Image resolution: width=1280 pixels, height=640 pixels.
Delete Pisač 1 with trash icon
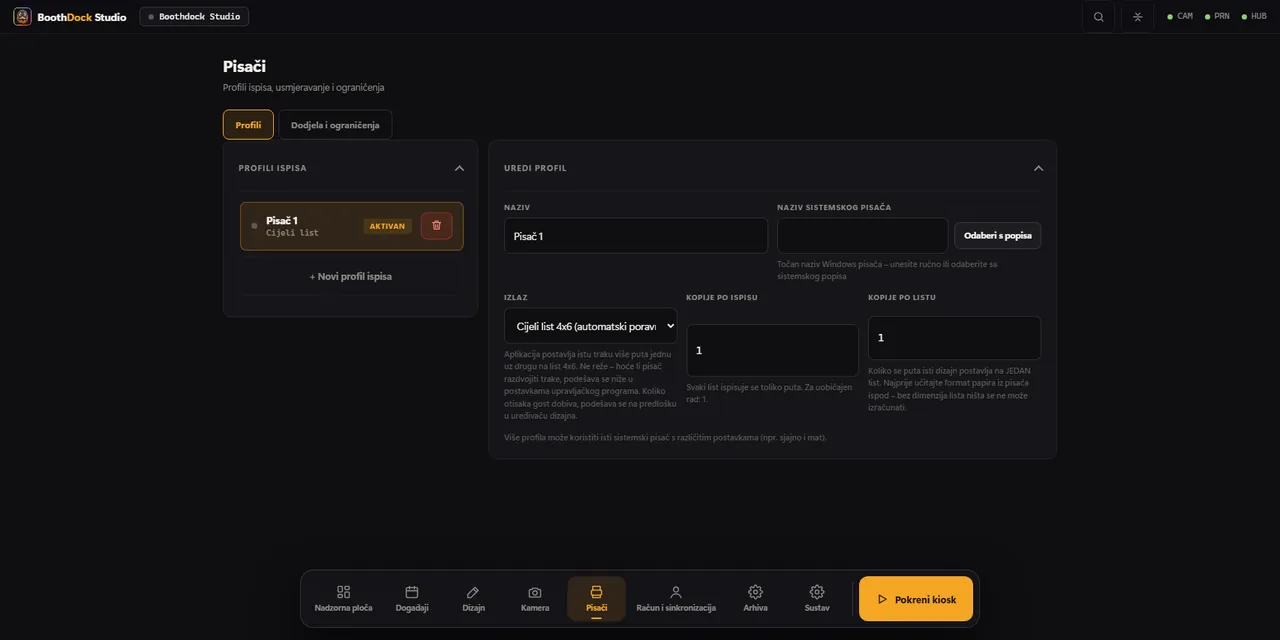436,226
